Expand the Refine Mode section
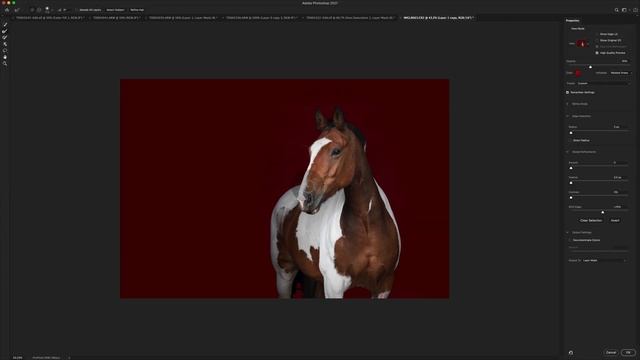Viewport: 640px width, 360px height. [567, 104]
